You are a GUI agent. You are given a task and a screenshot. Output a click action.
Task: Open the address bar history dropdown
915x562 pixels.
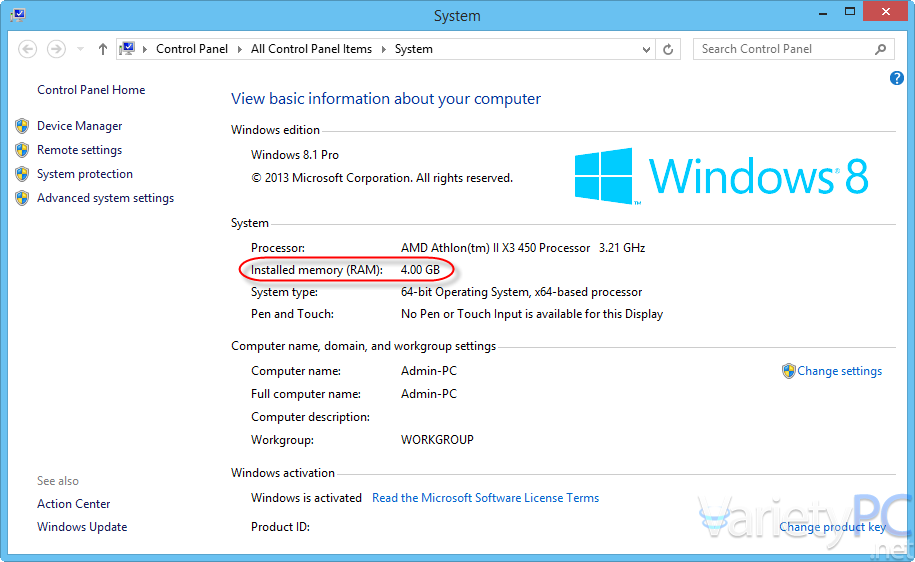pyautogui.click(x=646, y=50)
